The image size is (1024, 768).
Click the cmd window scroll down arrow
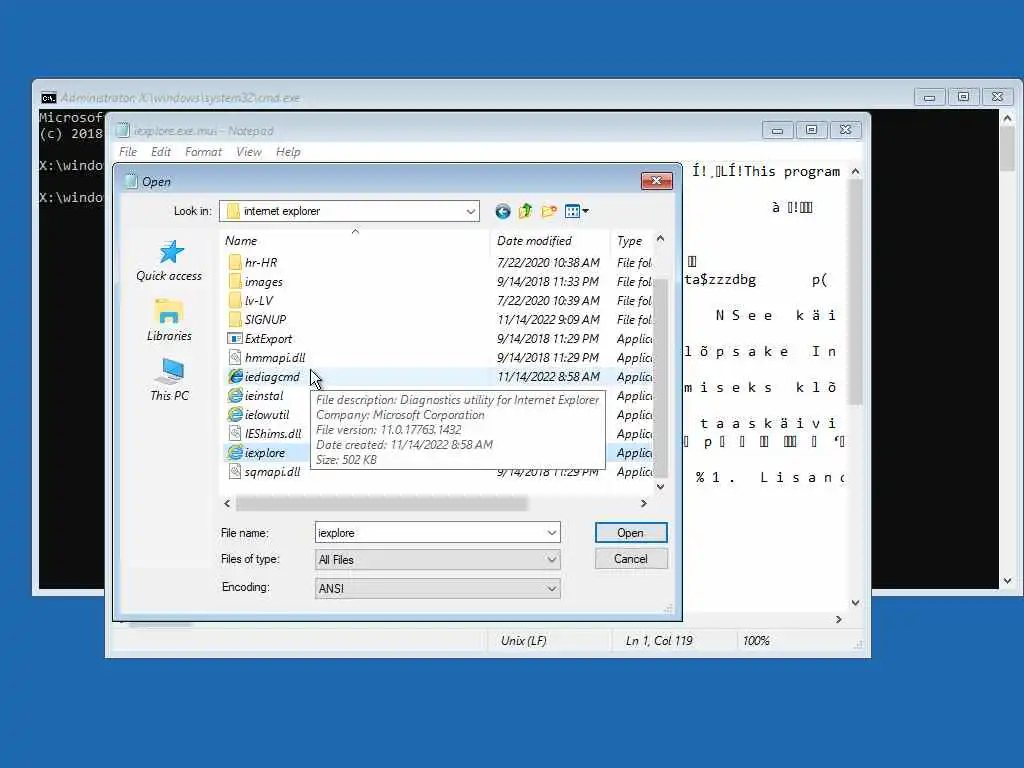[1007, 581]
